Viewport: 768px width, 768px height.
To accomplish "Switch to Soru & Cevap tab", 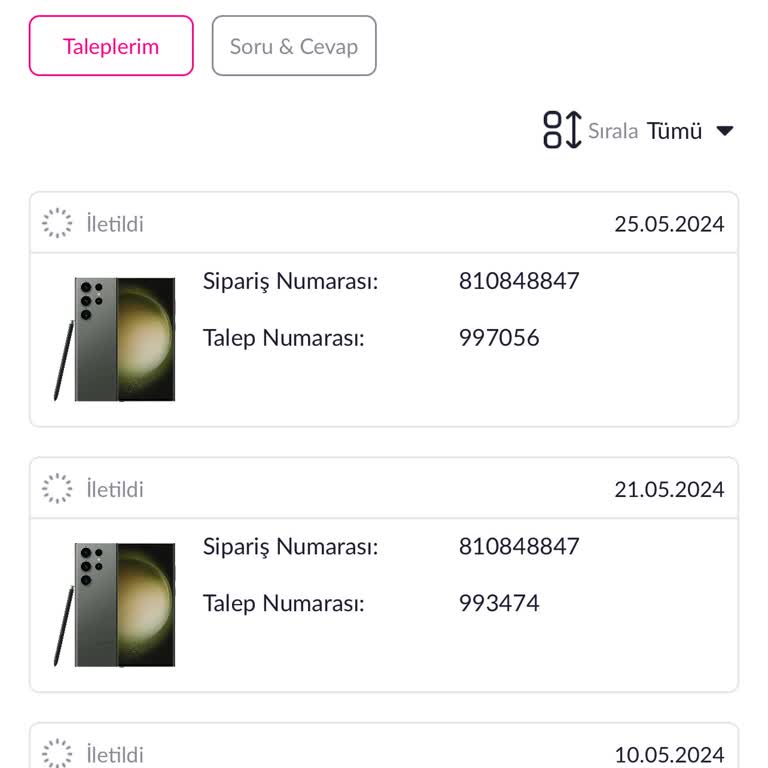I will [x=294, y=46].
